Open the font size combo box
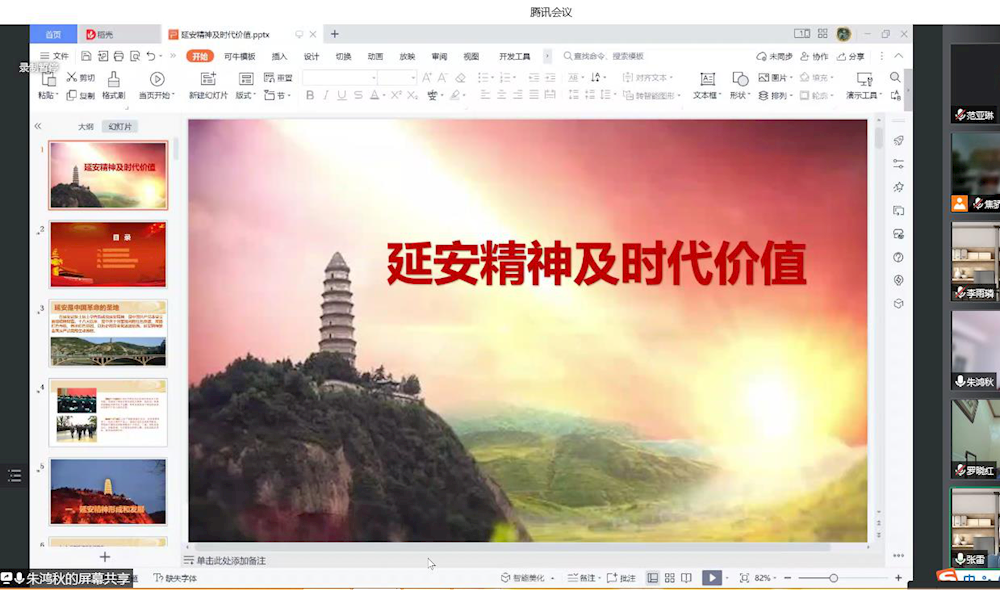This screenshot has width=1000, height=604. (397, 78)
